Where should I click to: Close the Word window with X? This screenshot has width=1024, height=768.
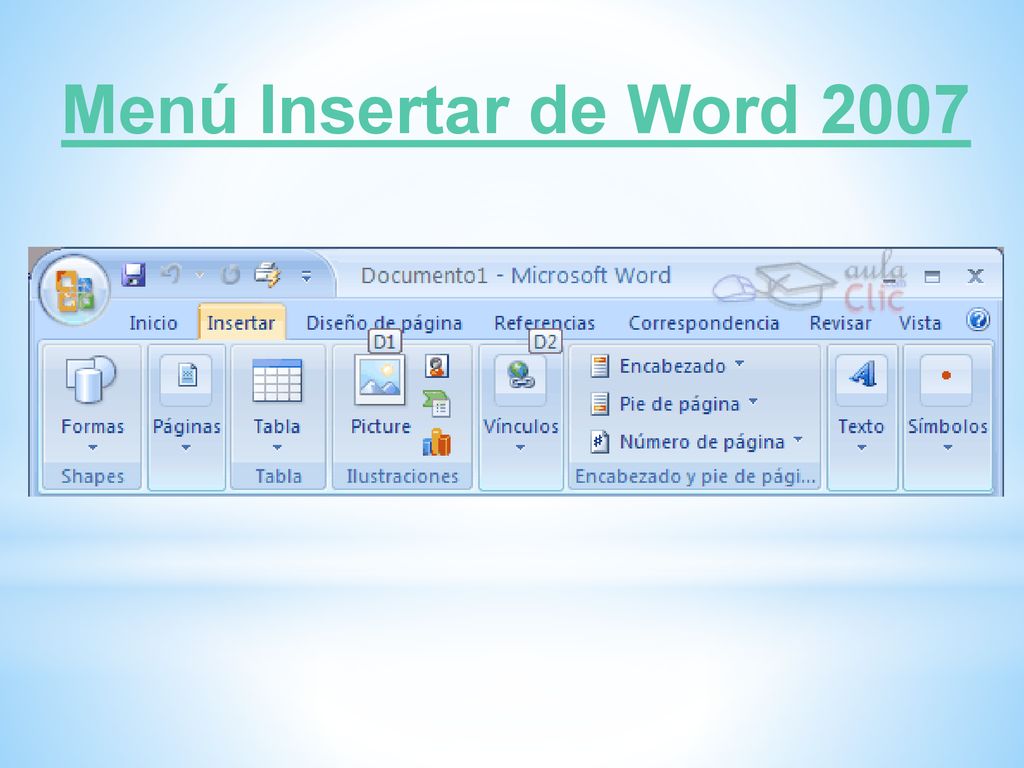click(x=975, y=276)
